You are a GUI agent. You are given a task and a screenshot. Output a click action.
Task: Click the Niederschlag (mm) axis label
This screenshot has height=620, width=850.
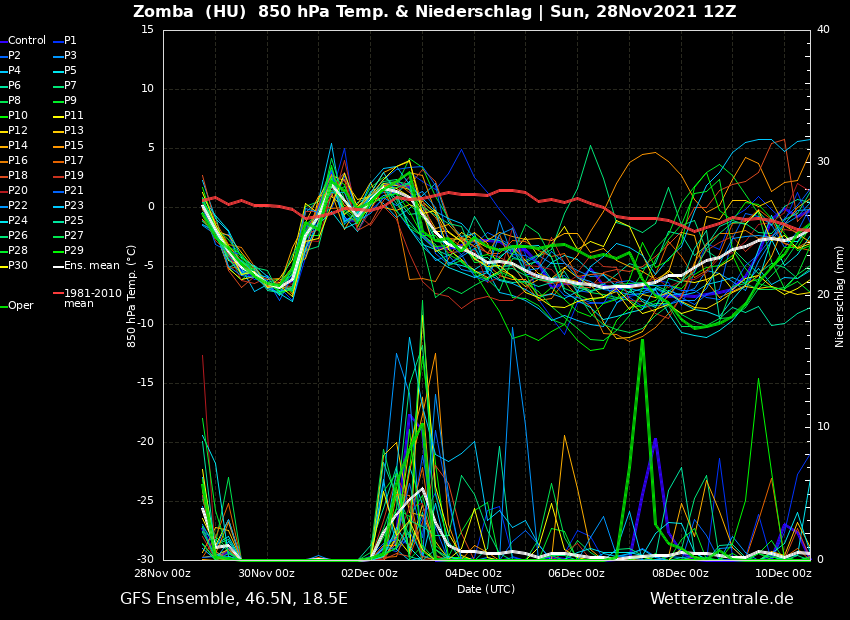click(840, 296)
